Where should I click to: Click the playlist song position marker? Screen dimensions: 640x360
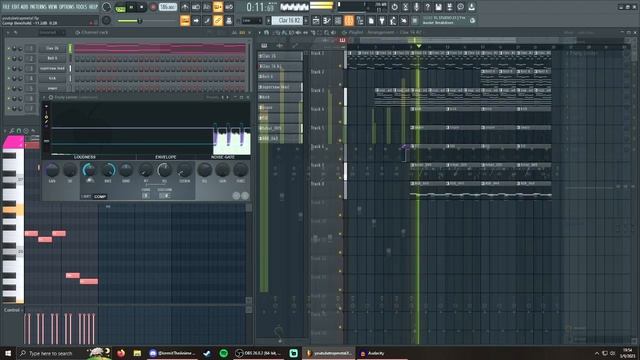click(418, 46)
